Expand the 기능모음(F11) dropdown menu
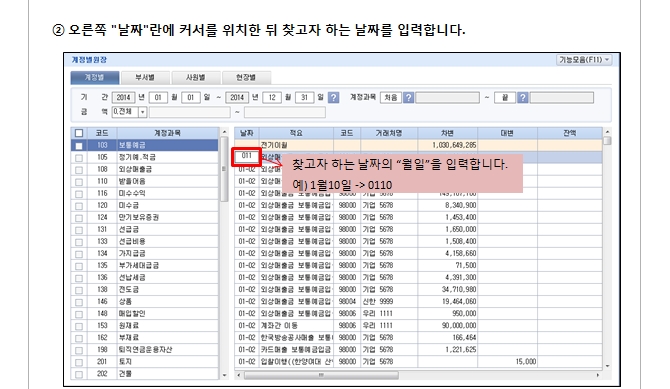The image size is (670, 389). 584,60
